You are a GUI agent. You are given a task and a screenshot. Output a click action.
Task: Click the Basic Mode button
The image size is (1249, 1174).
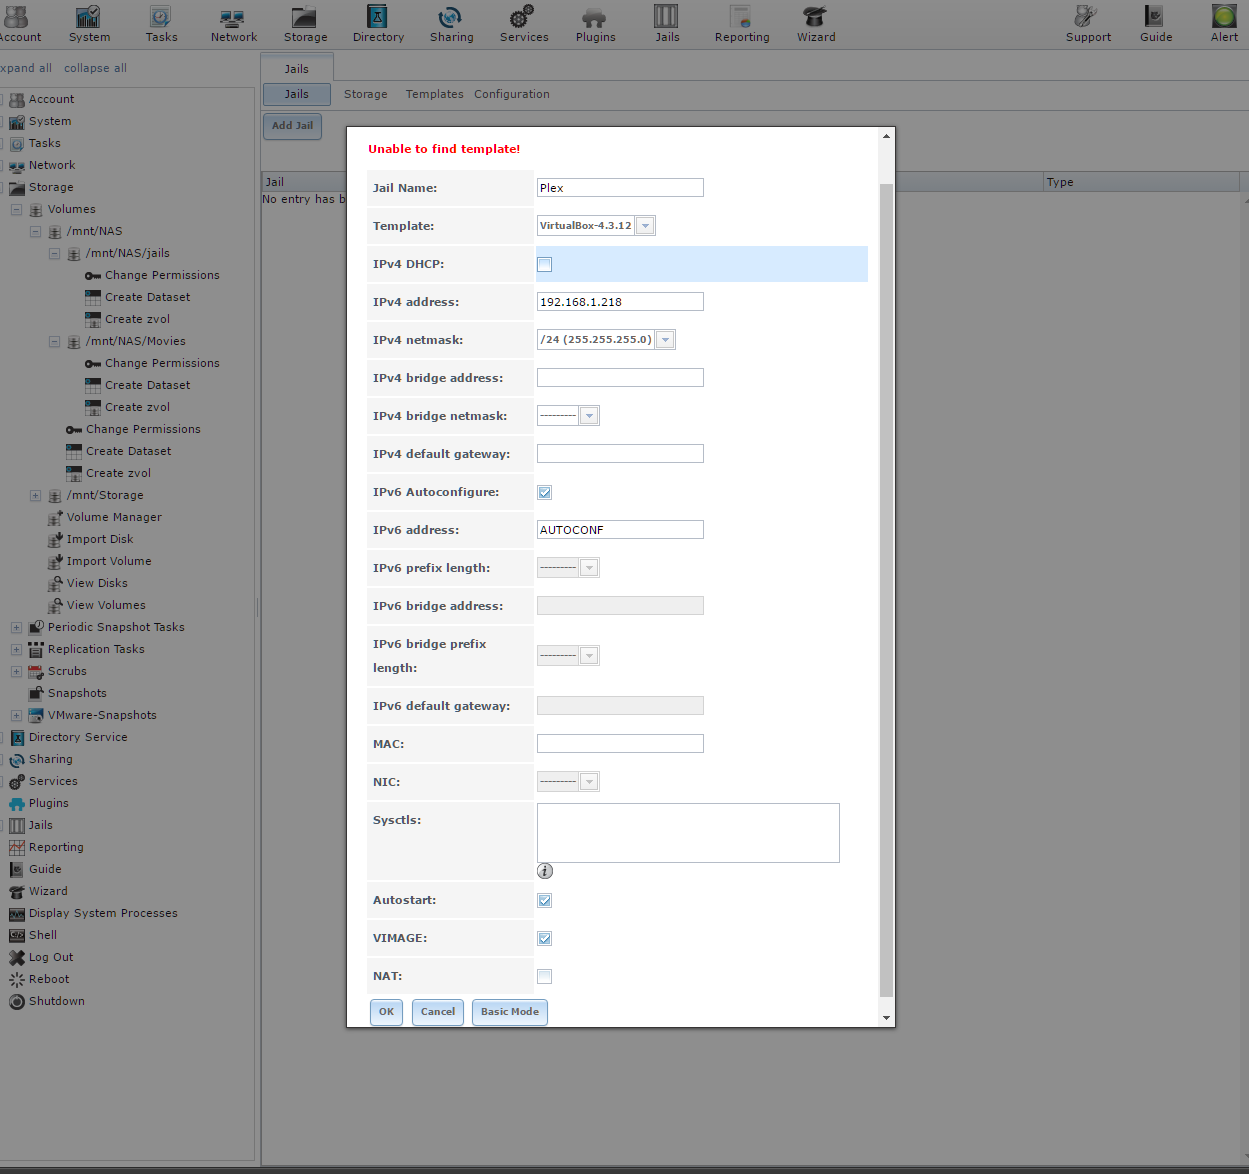point(509,1012)
